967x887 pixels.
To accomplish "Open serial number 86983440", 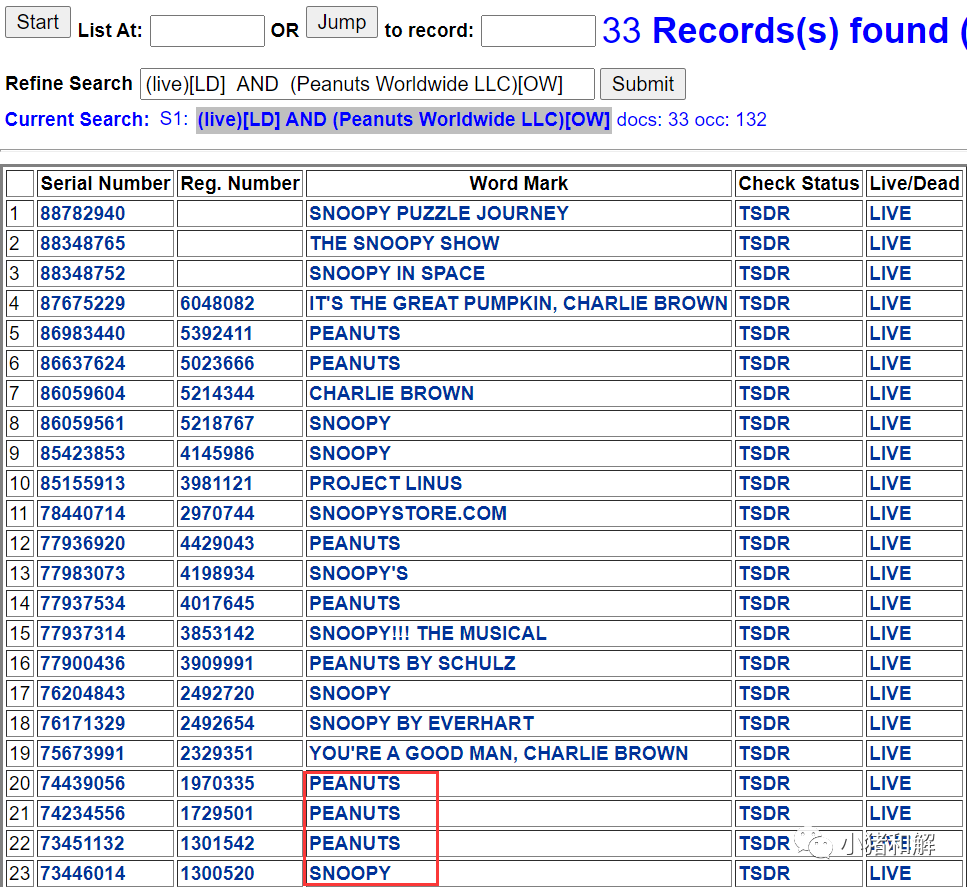I will coord(83,334).
